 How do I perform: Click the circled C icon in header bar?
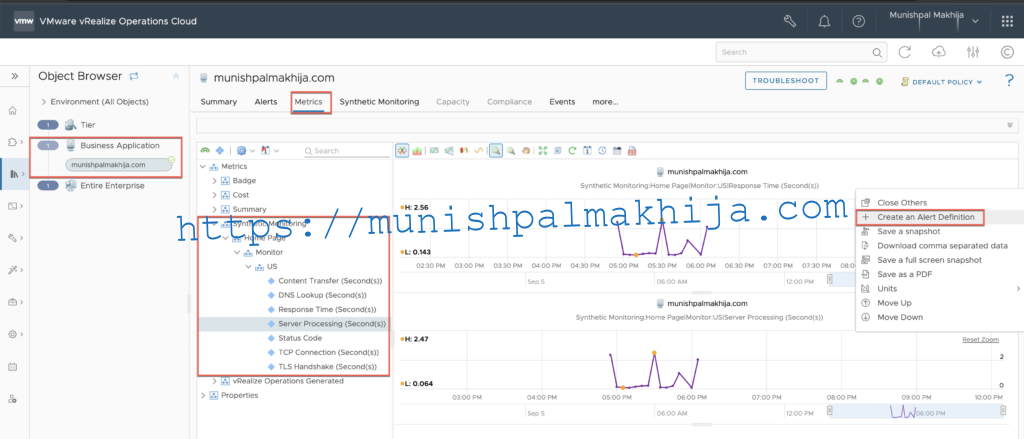point(1007,52)
